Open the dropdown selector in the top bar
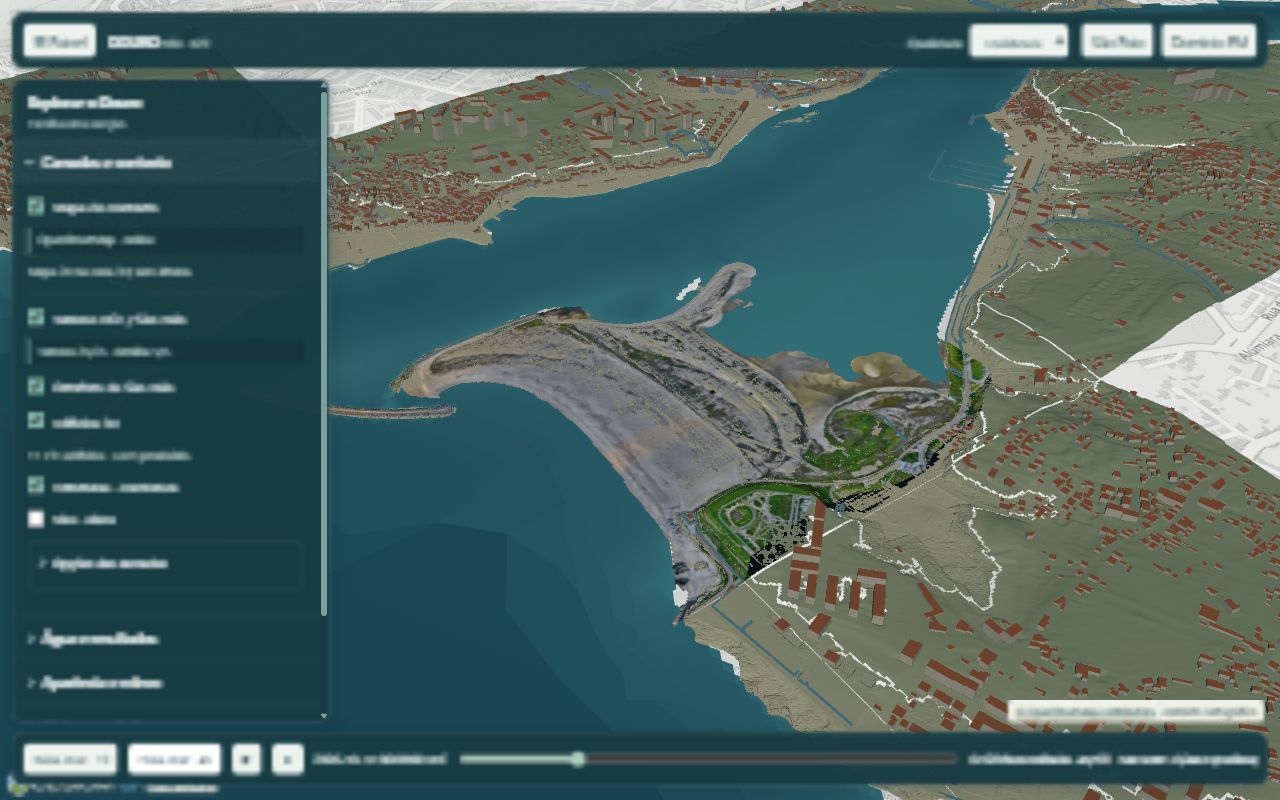 (x=1018, y=42)
